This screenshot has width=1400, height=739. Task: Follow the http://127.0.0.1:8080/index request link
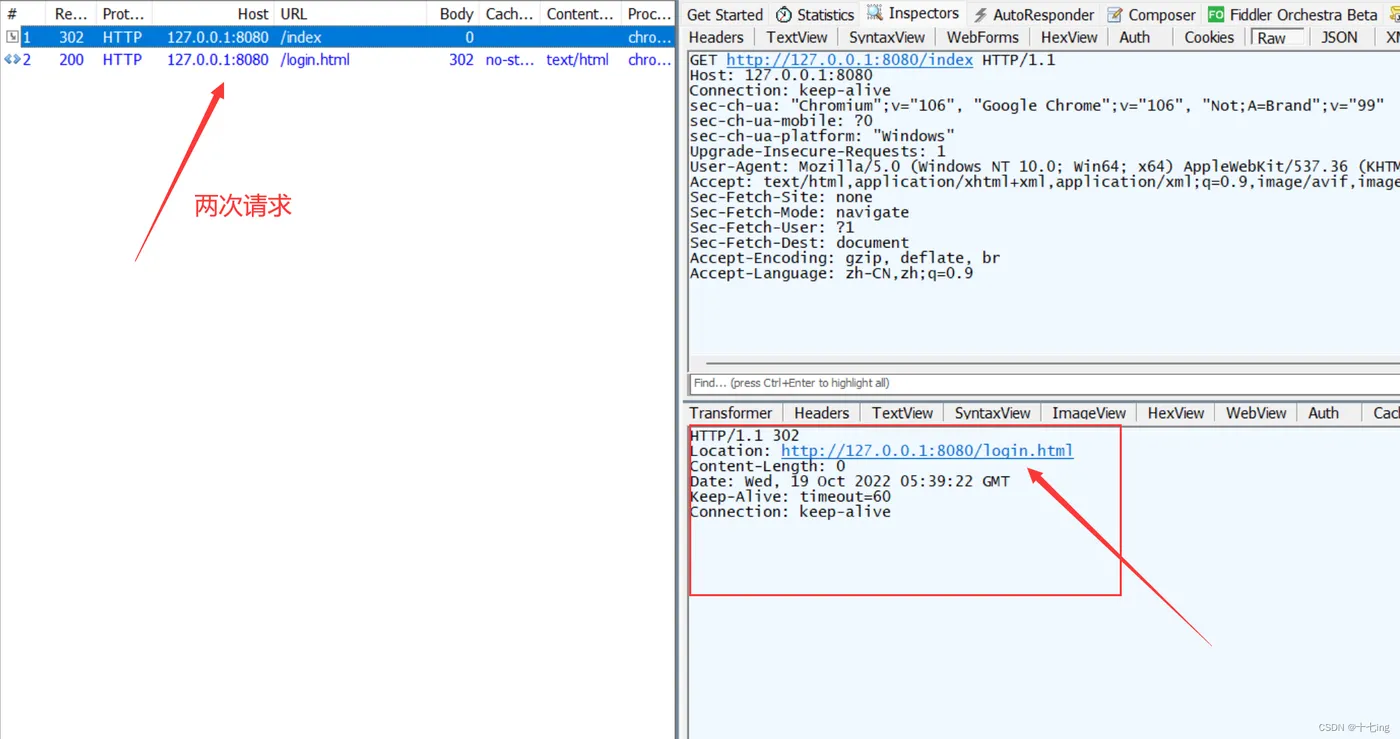coord(849,60)
